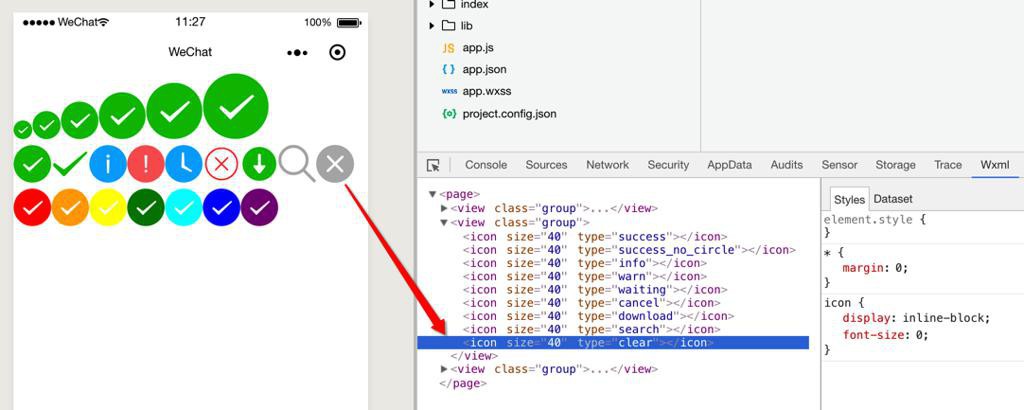Click the closing </page> tag

(x=462, y=383)
